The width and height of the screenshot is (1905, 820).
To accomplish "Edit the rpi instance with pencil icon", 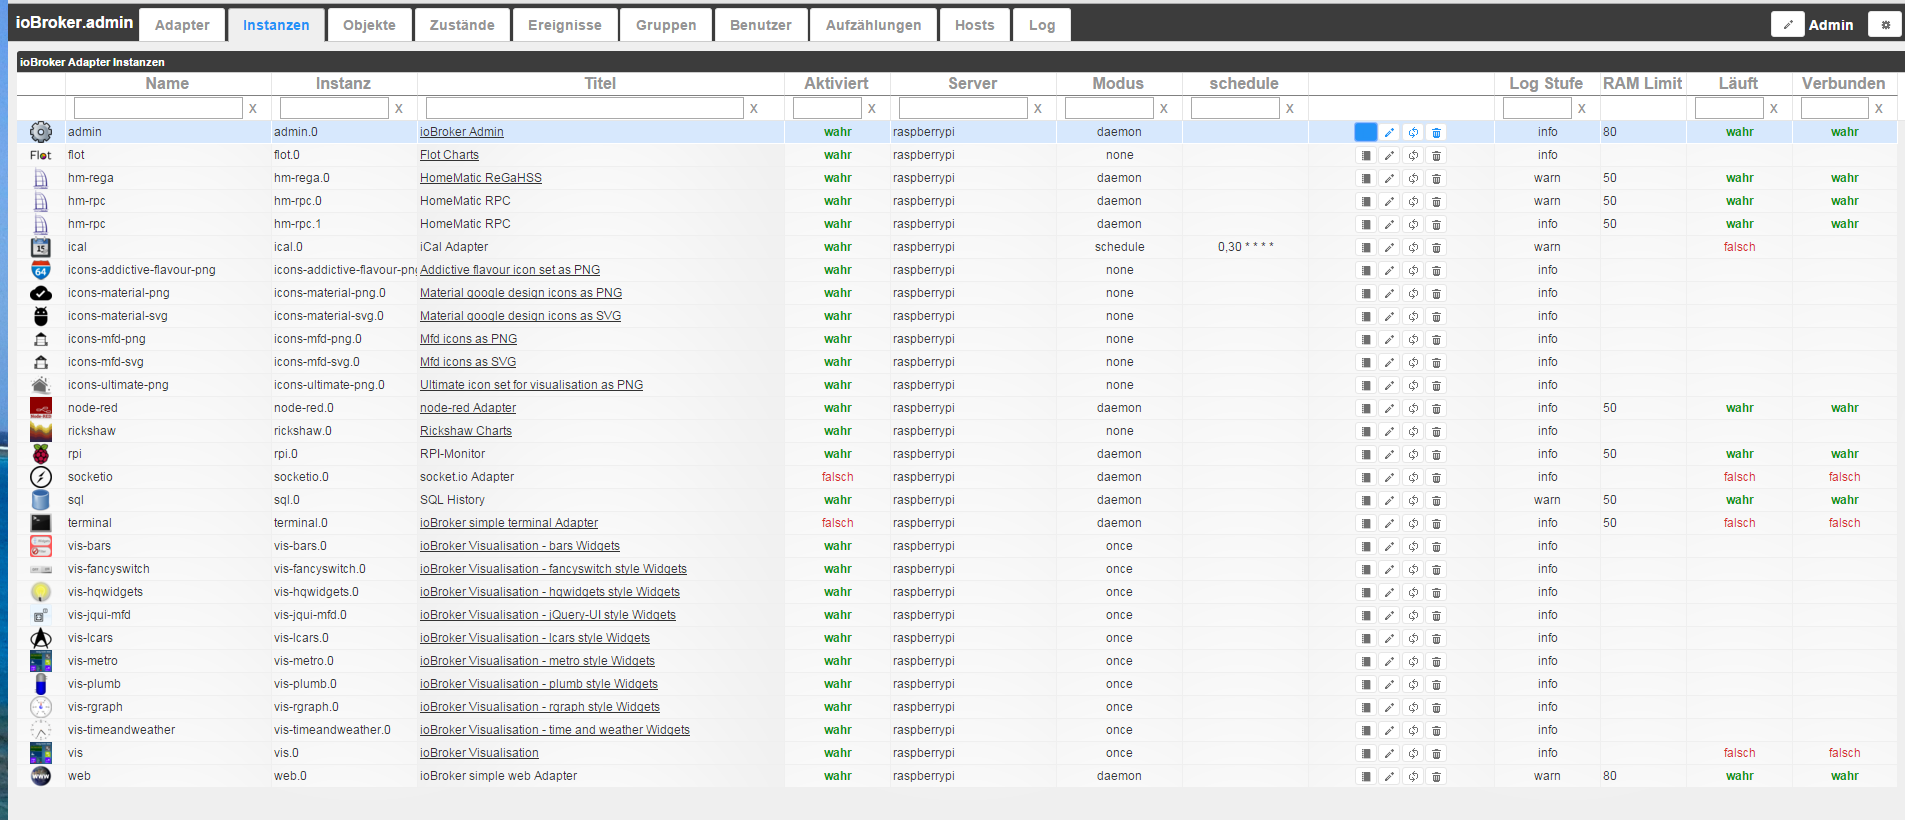I will [1389, 454].
